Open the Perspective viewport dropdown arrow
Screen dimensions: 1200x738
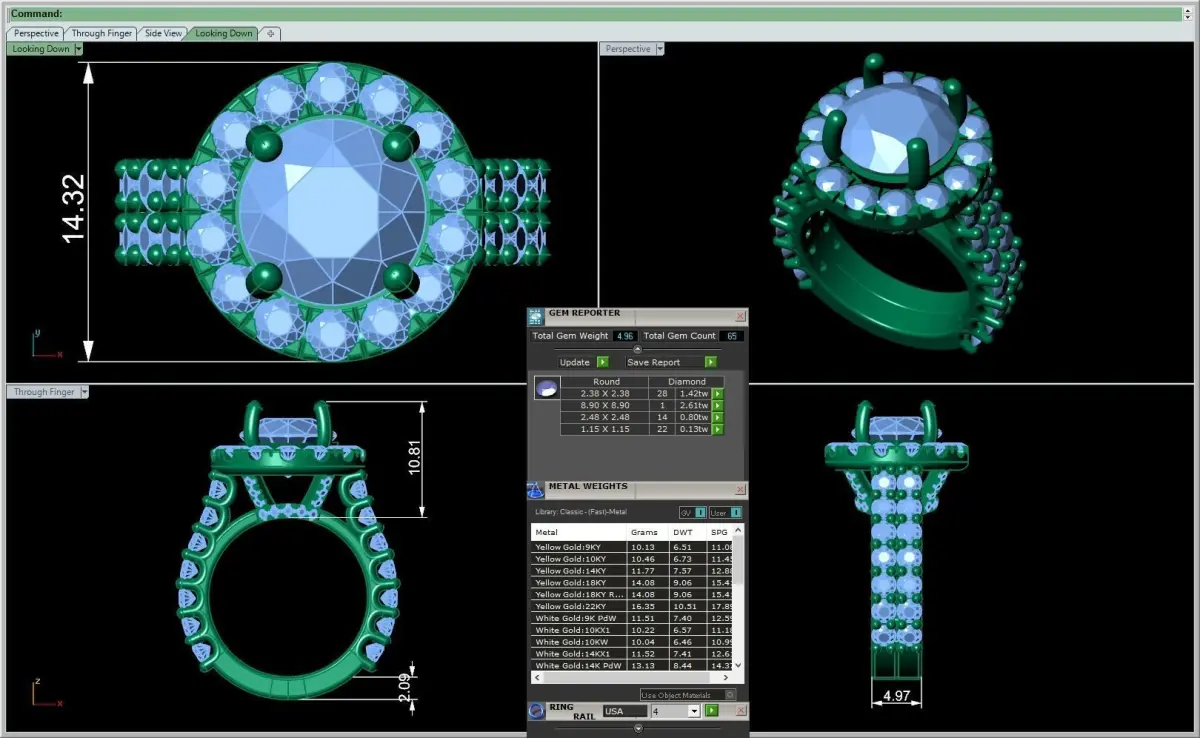[660, 48]
